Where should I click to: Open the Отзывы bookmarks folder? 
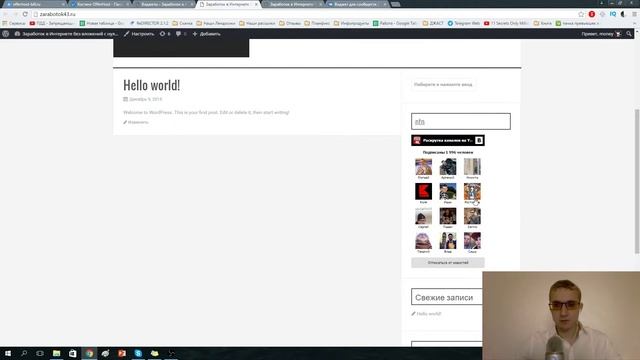click(290, 23)
